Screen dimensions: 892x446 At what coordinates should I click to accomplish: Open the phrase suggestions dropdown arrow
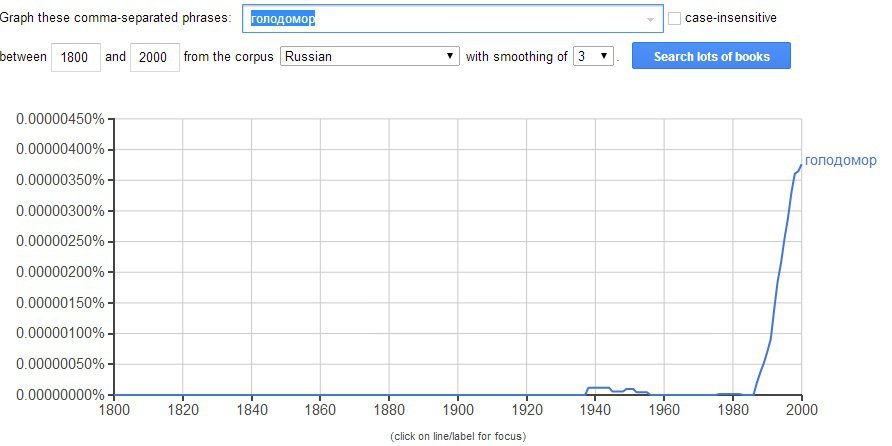click(x=650, y=19)
